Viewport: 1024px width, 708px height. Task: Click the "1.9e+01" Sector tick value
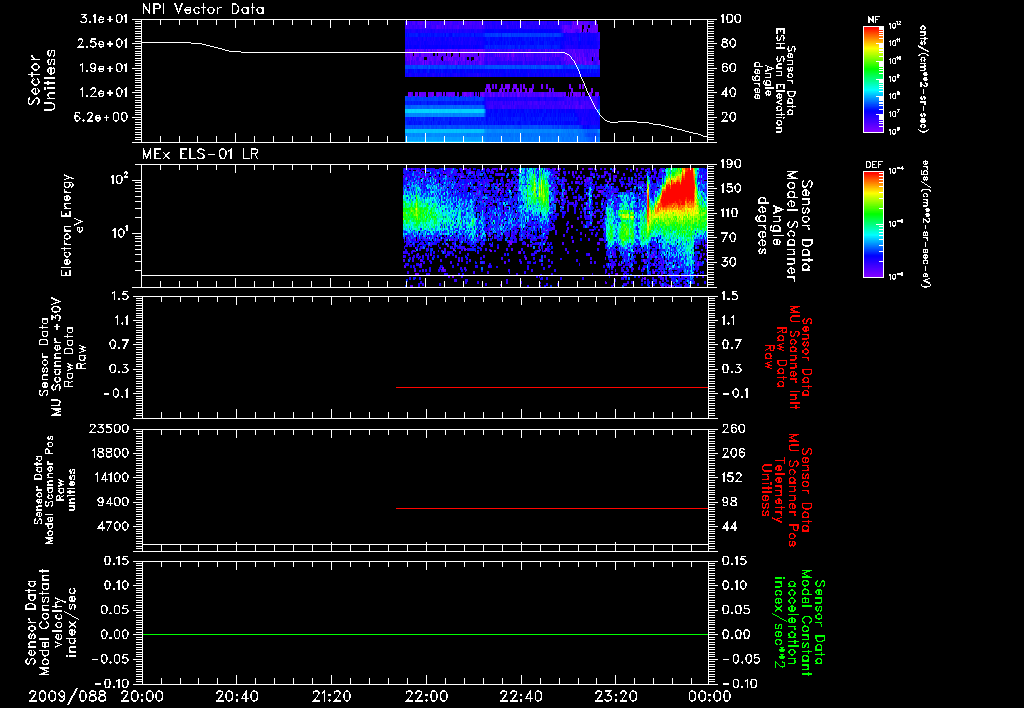[x=104, y=68]
